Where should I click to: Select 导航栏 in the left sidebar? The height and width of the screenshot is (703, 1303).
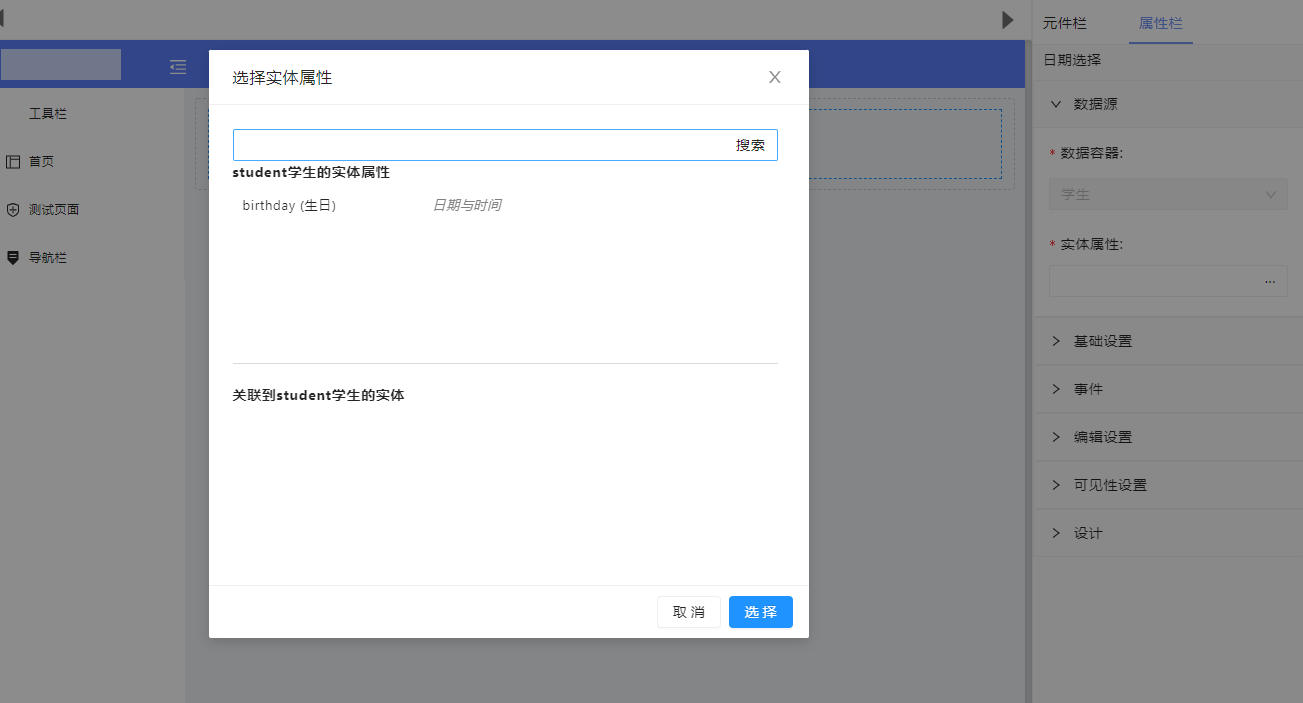point(47,258)
